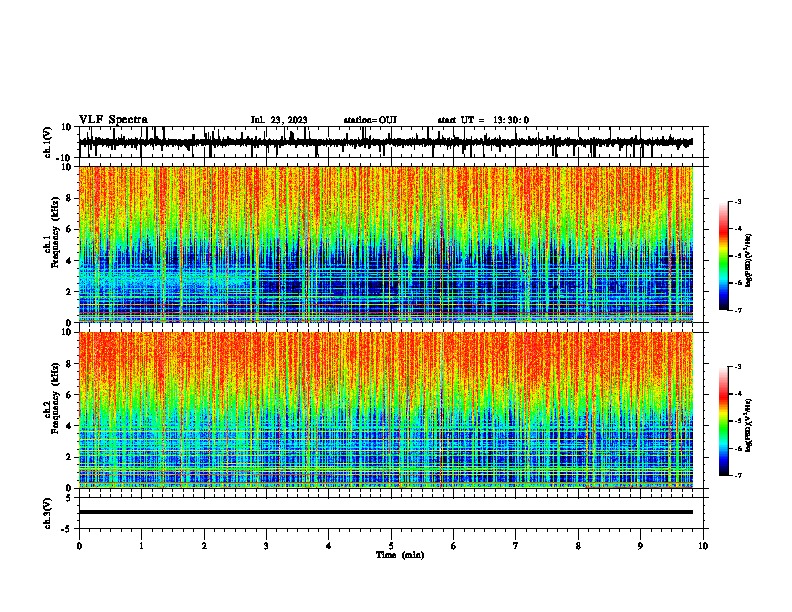The height and width of the screenshot is (612, 792).
Task: Select the "start UT = 13:30:0" text
Action: [483, 120]
